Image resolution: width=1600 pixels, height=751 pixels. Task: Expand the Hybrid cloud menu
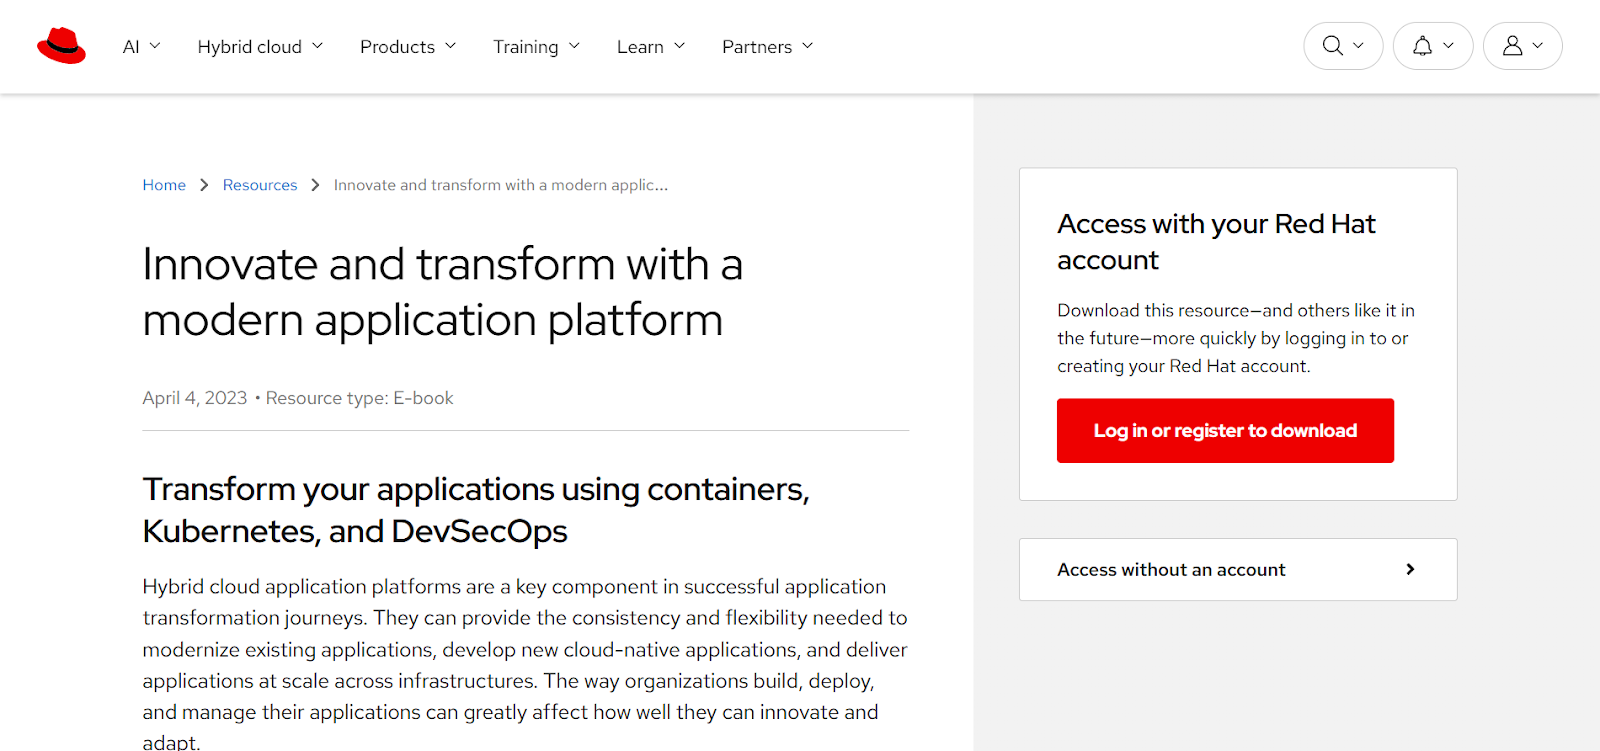[x=260, y=47]
